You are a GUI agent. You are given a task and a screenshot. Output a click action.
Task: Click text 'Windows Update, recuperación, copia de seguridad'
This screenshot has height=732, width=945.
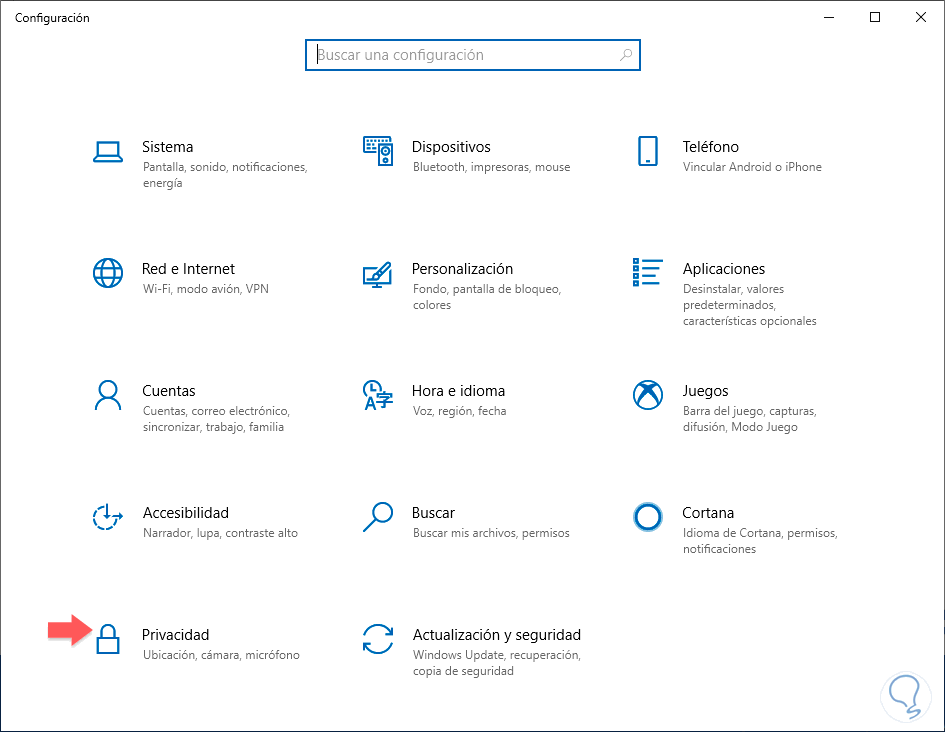click(497, 663)
